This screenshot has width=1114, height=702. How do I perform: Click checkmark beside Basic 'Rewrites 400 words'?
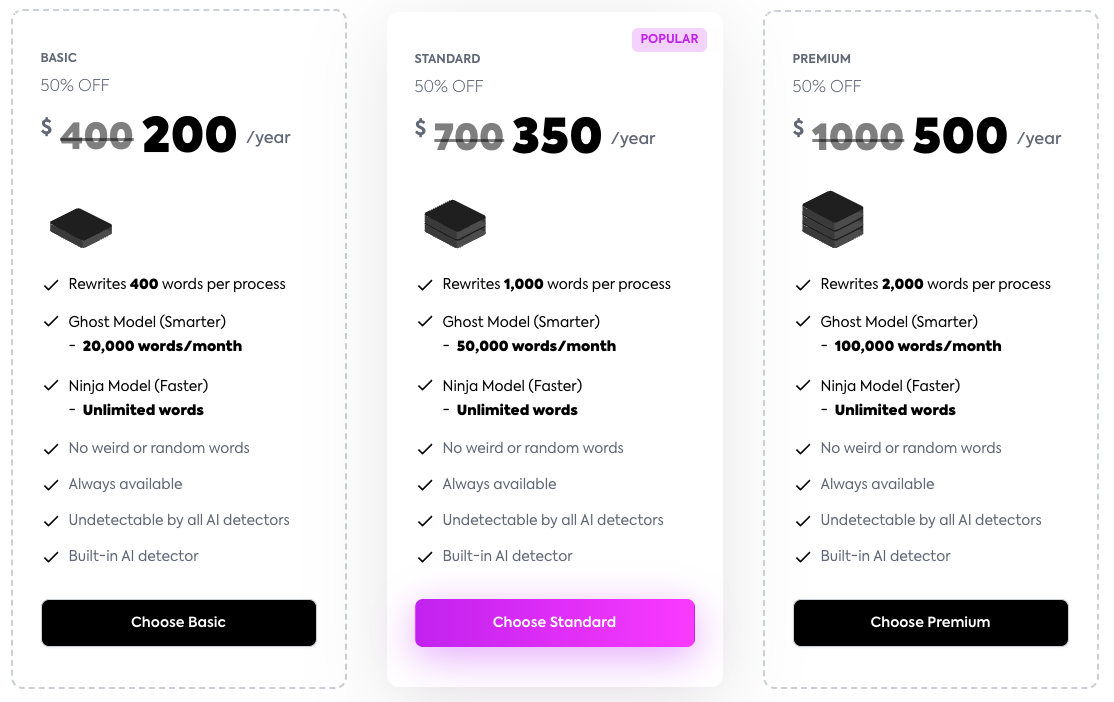coord(51,285)
